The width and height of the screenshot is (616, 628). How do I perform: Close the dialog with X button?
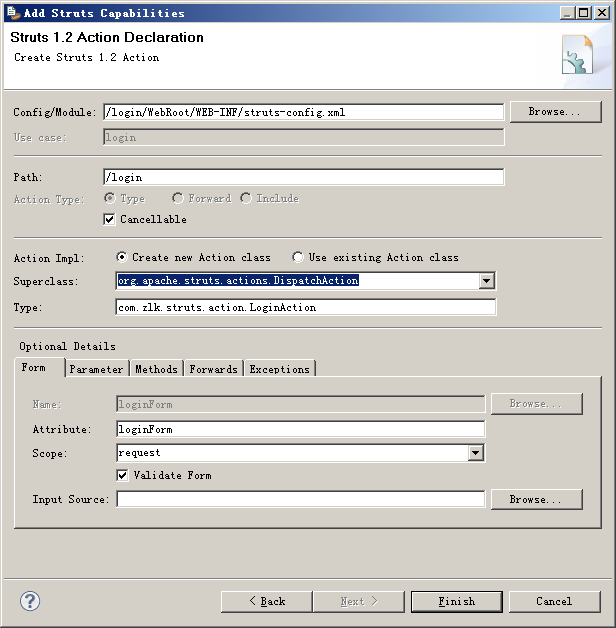pos(602,13)
